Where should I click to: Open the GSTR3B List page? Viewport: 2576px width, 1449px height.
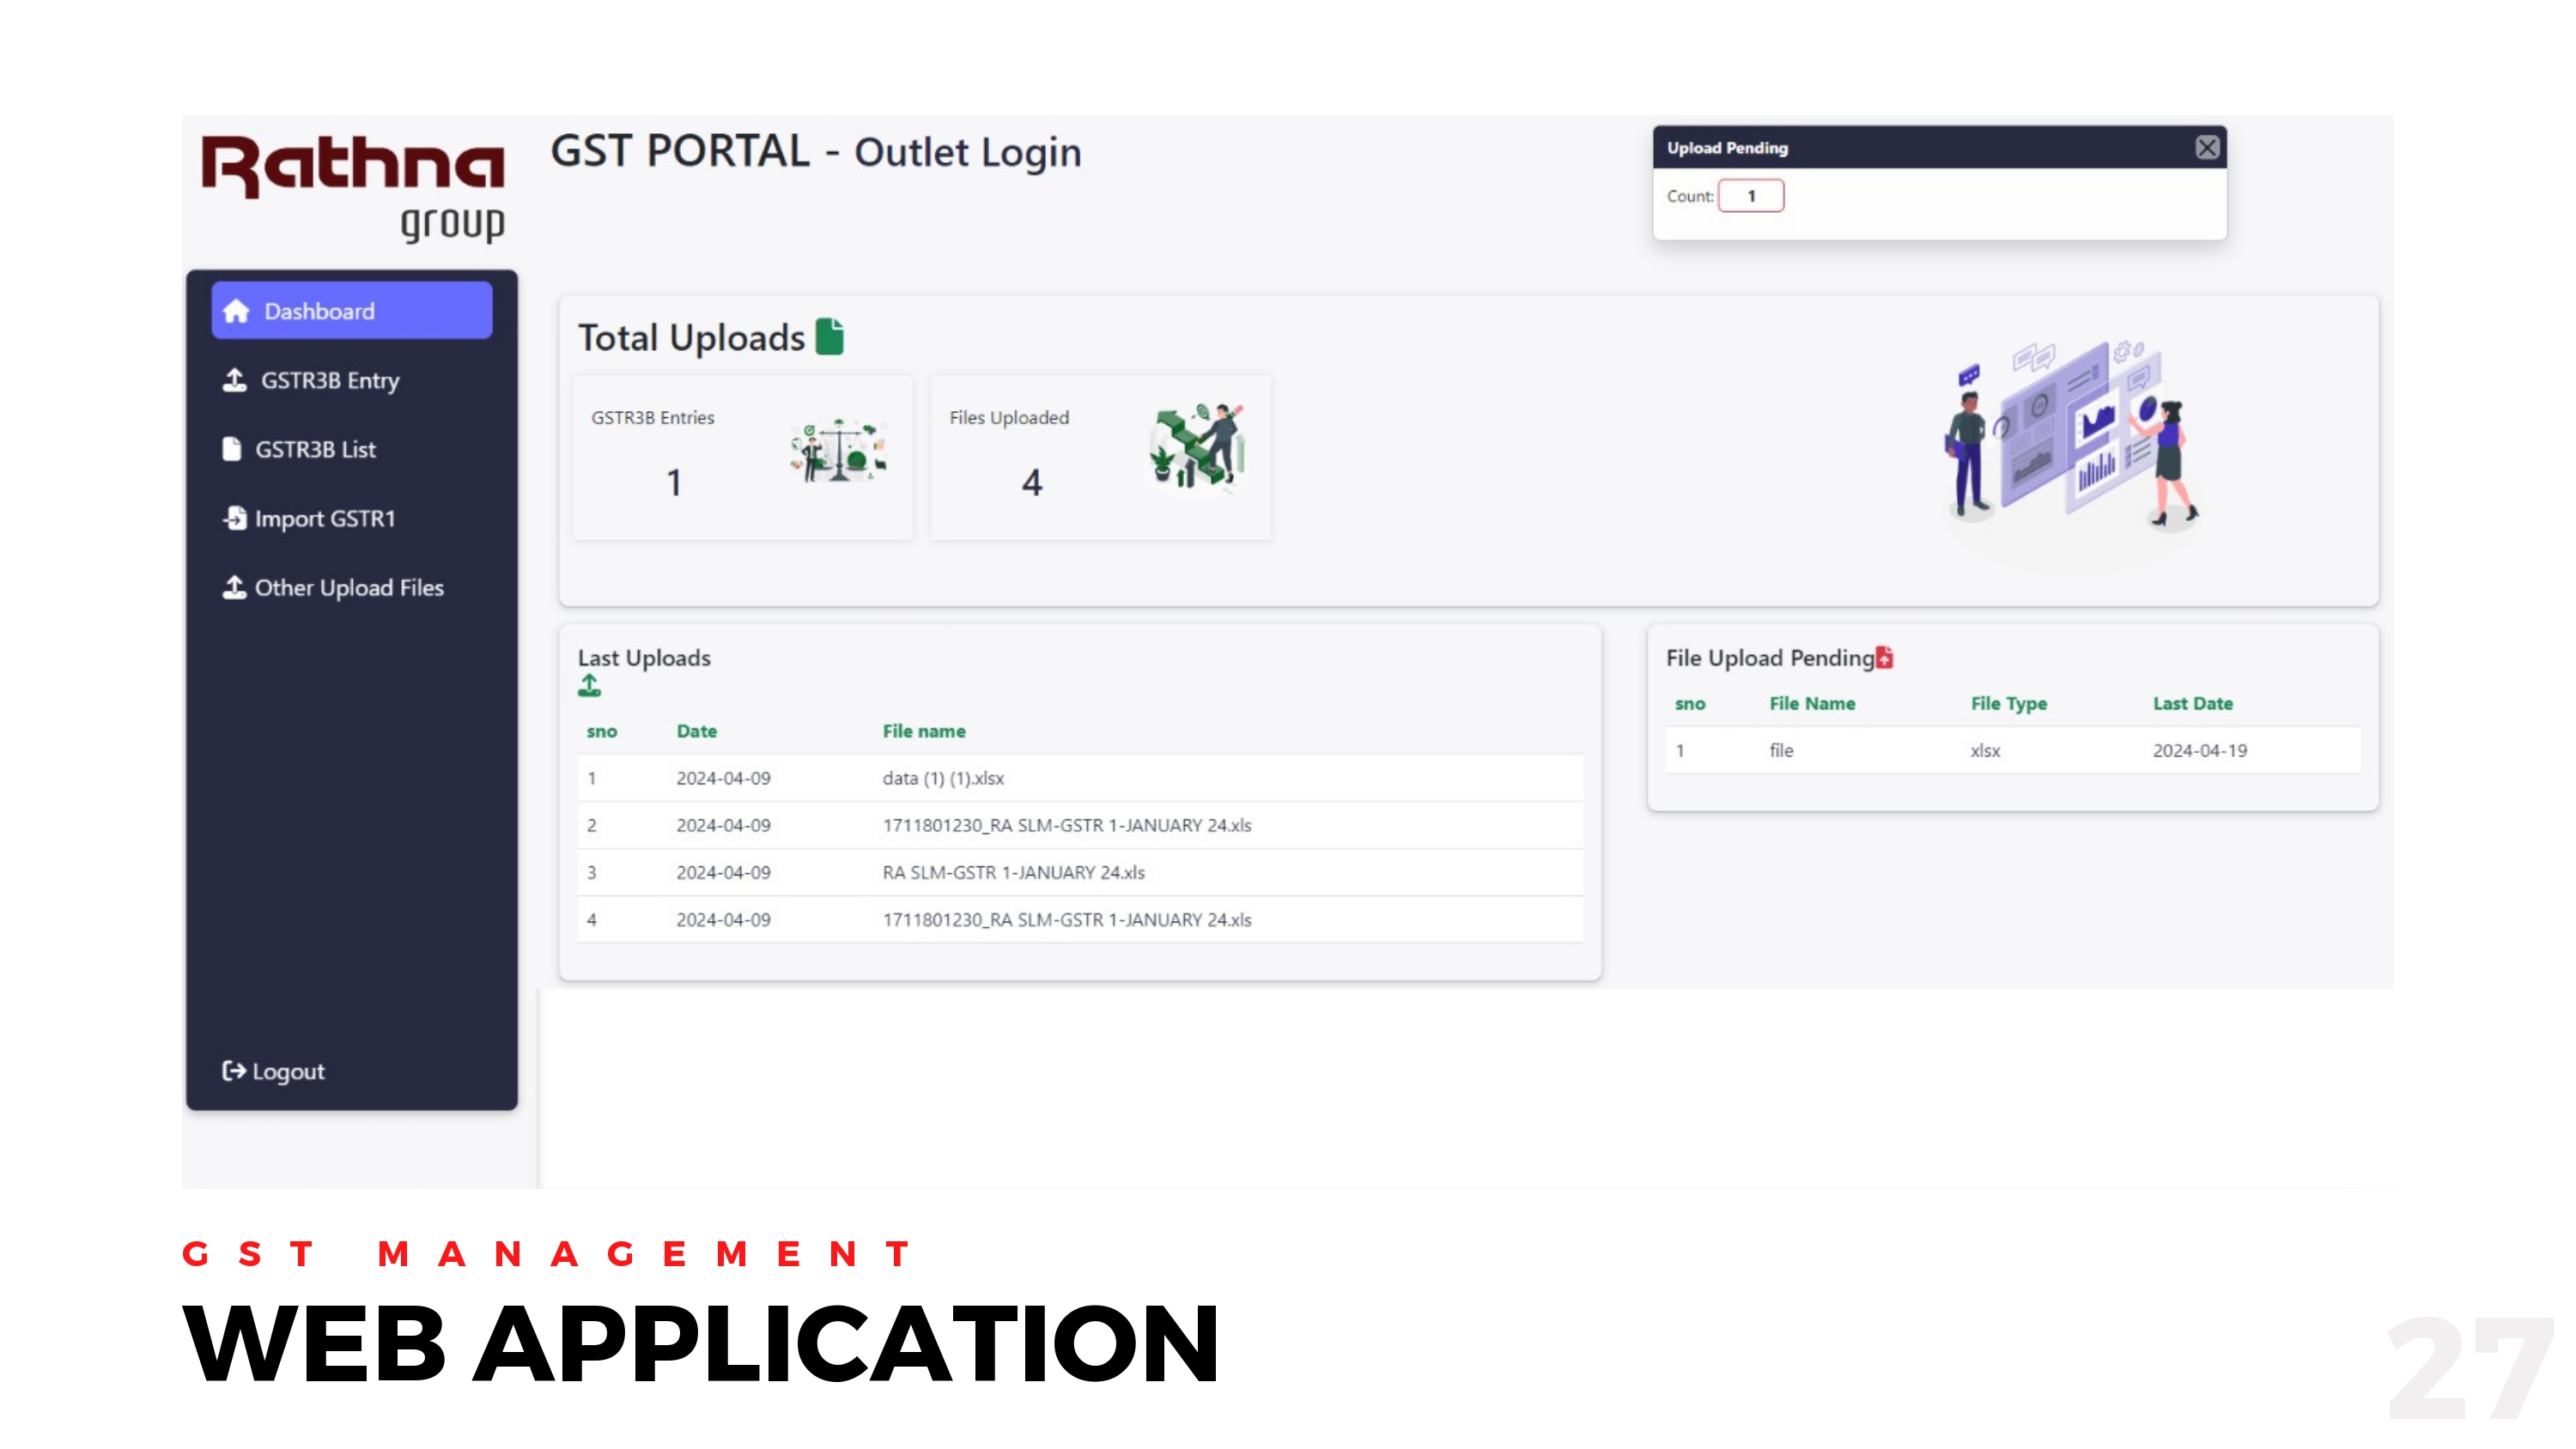(x=315, y=449)
